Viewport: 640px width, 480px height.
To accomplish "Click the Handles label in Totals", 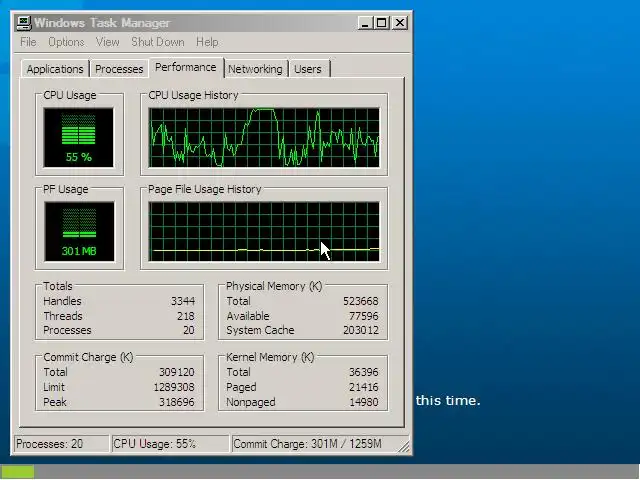I will point(62,301).
